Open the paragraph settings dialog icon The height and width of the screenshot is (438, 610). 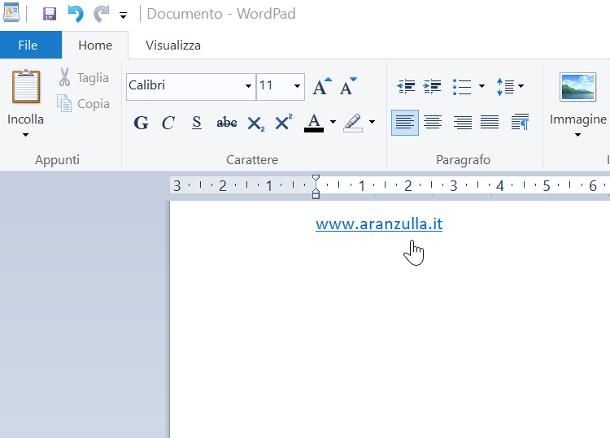520,122
